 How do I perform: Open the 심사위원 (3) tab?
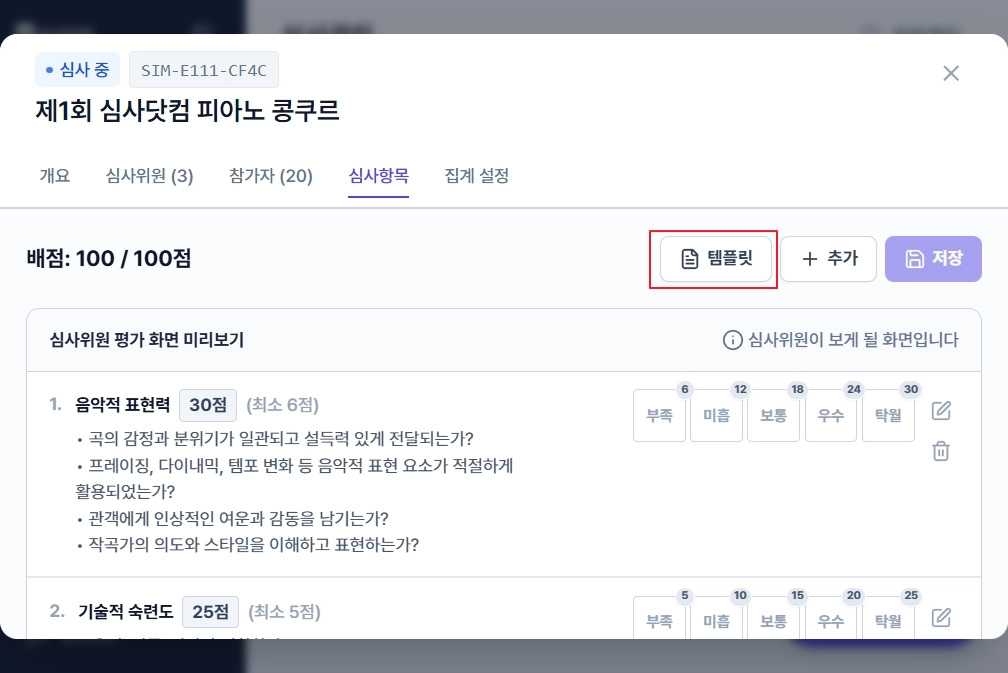(x=149, y=176)
